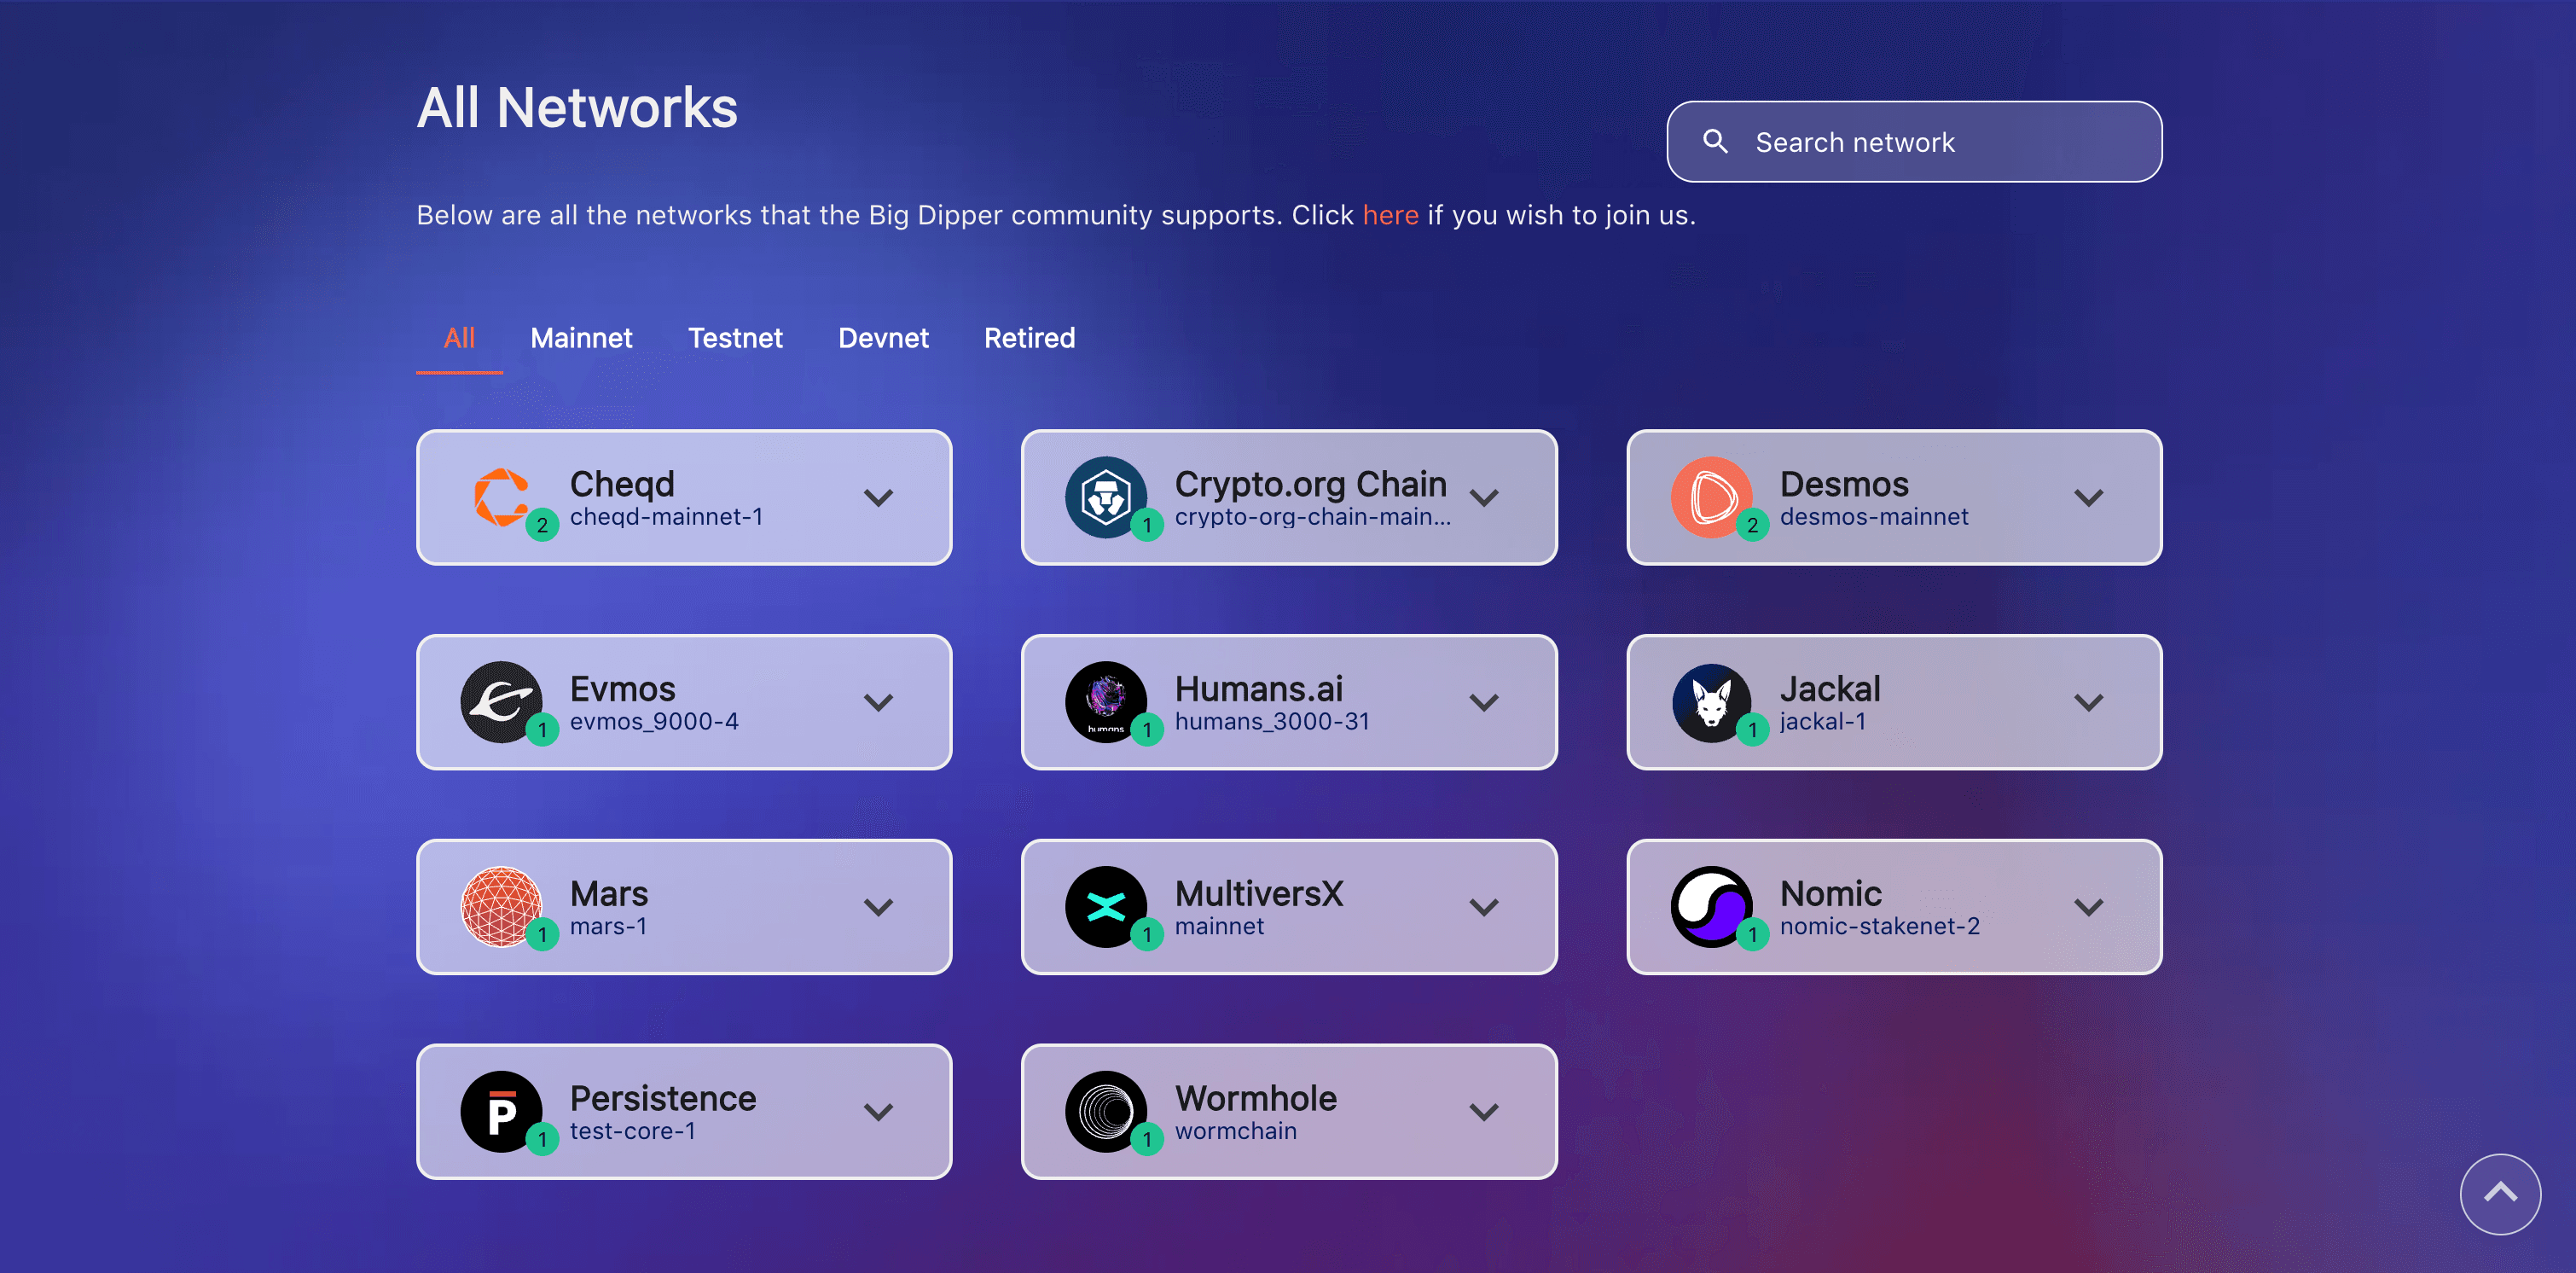2576x1273 pixels.
Task: Select the All networks tab
Action: [x=459, y=338]
